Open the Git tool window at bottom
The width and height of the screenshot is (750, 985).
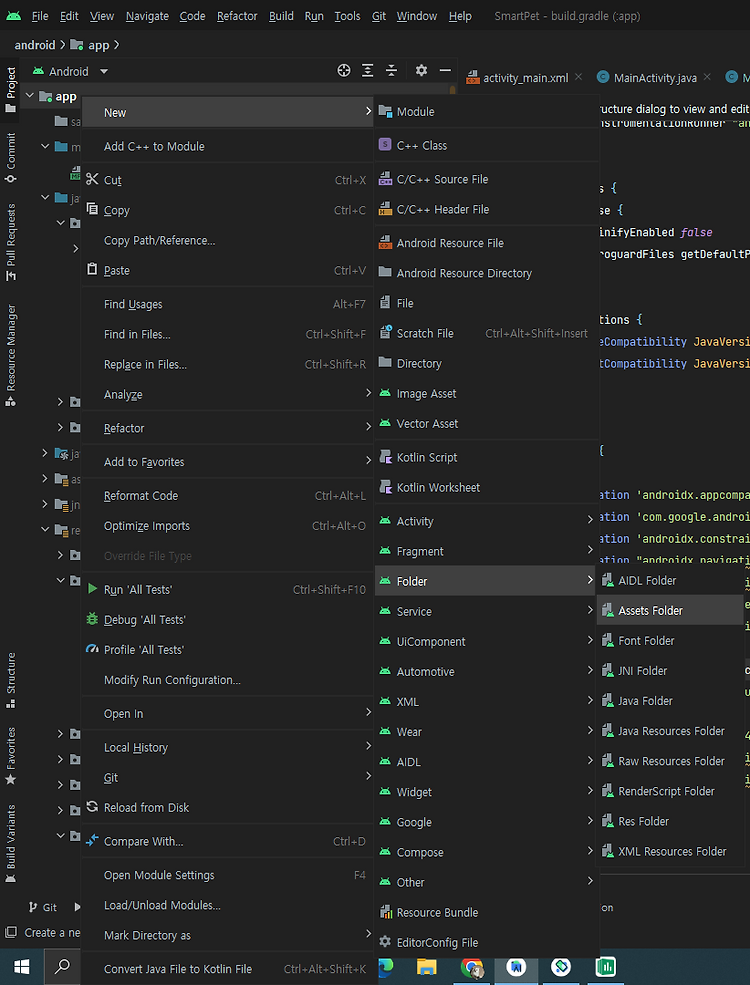[x=43, y=907]
